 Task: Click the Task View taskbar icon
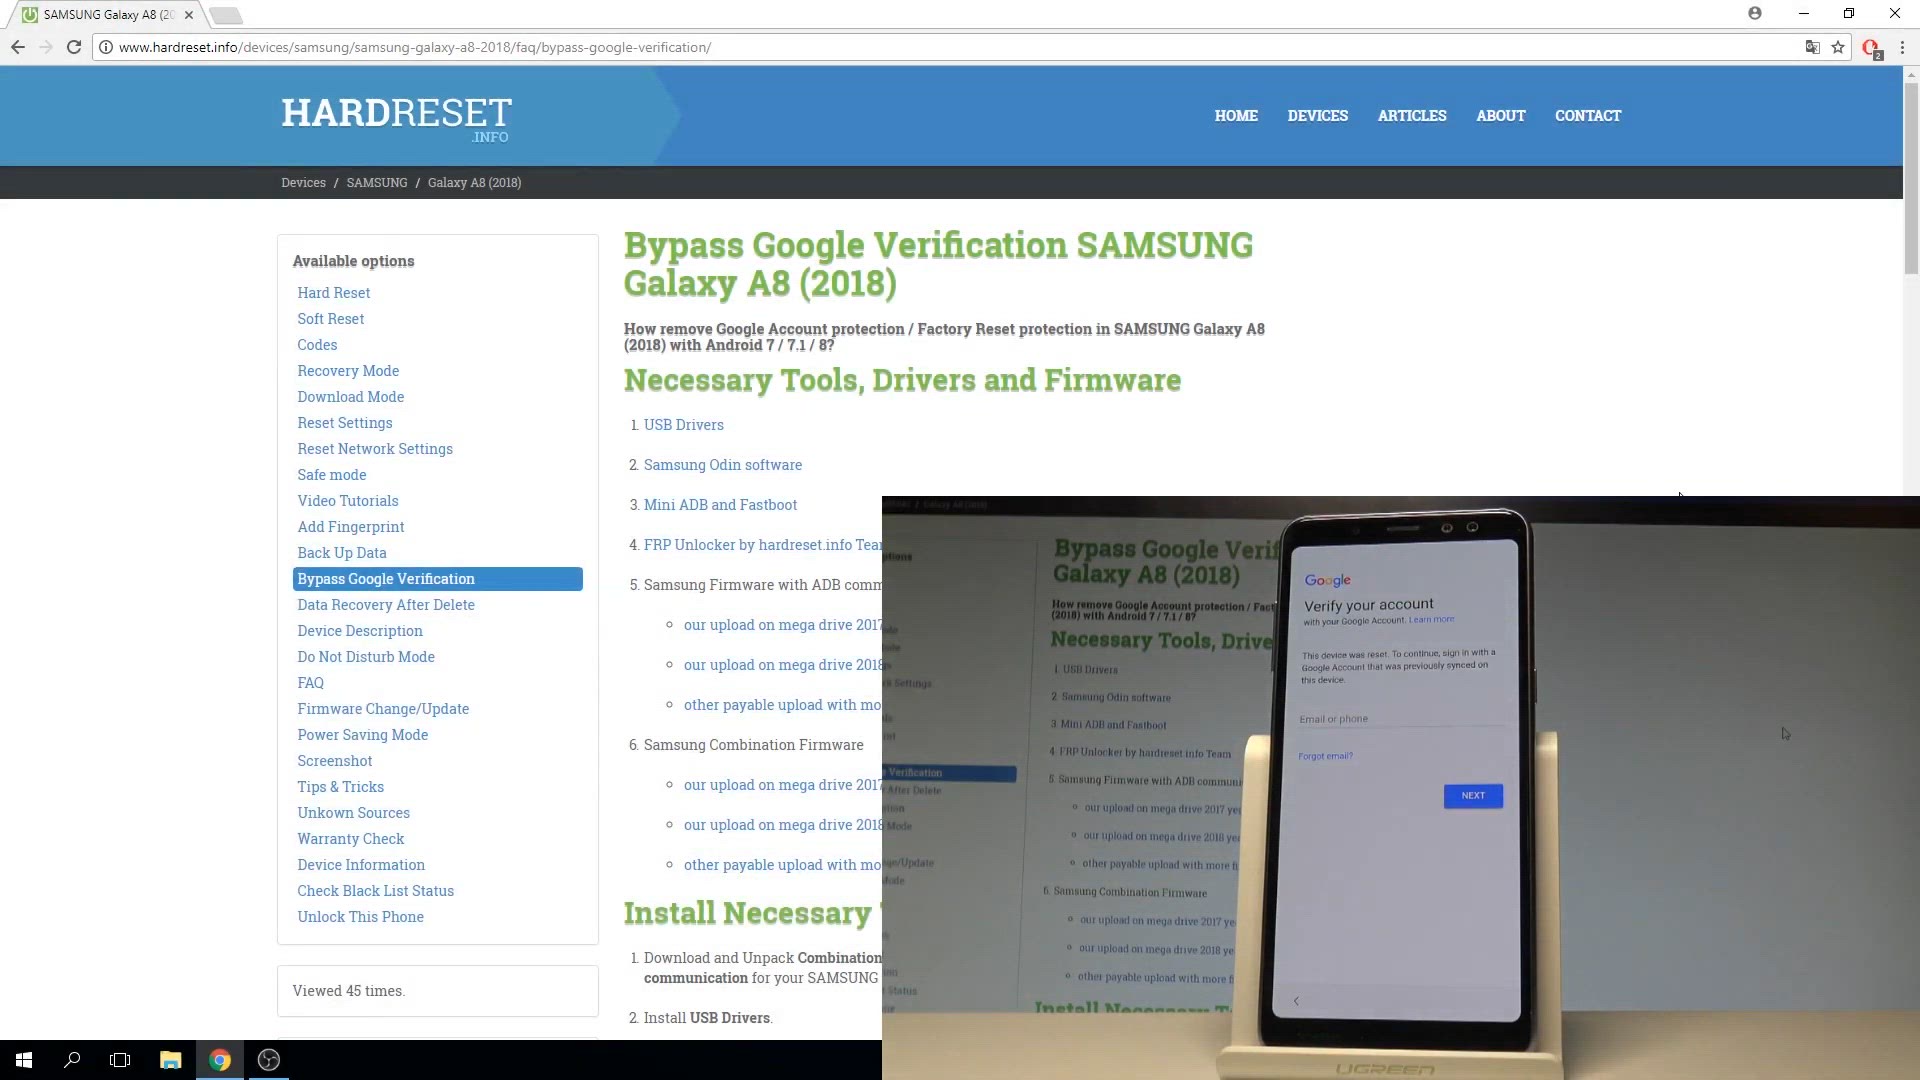(119, 1059)
